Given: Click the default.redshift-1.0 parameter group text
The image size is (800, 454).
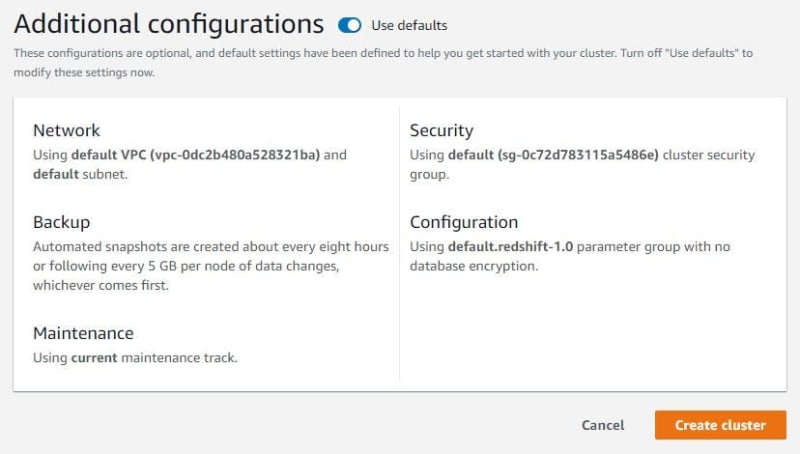Looking at the screenshot, I should pyautogui.click(x=510, y=246).
